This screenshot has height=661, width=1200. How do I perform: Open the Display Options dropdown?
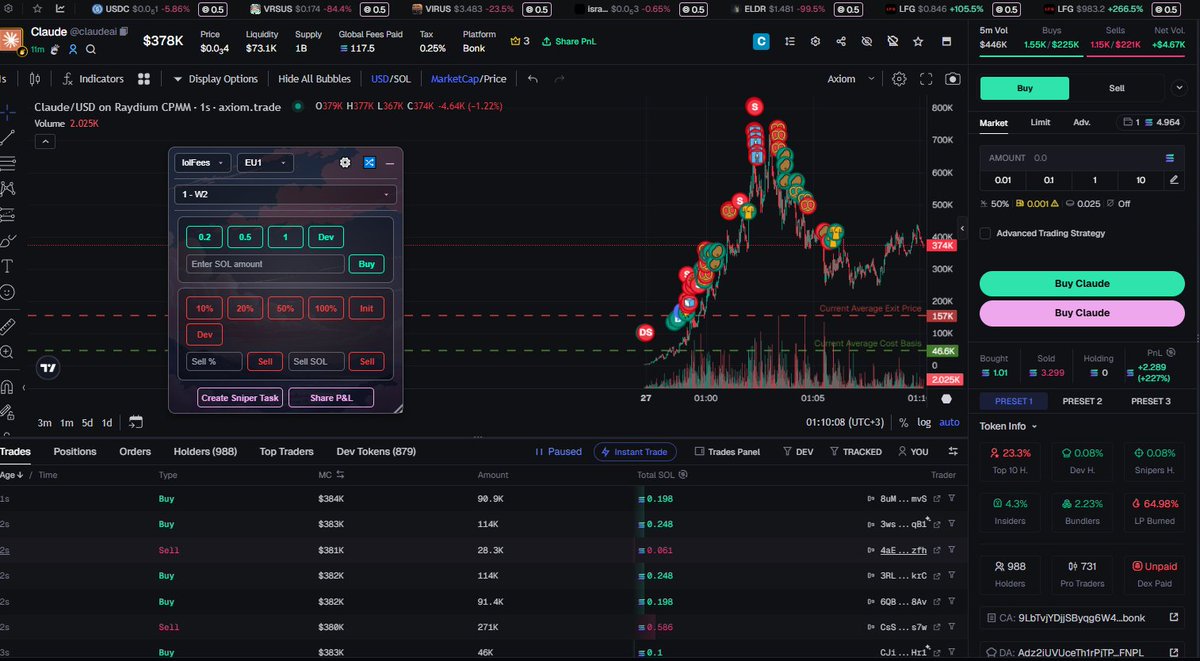pyautogui.click(x=215, y=79)
